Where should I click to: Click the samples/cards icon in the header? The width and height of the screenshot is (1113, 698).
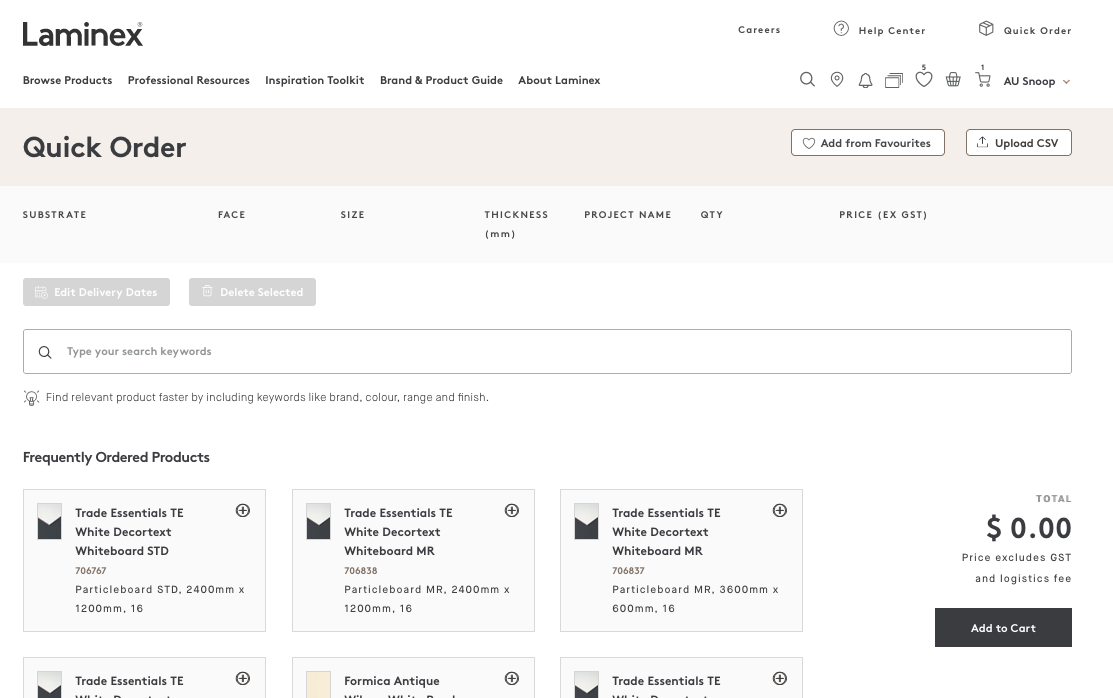(x=894, y=79)
